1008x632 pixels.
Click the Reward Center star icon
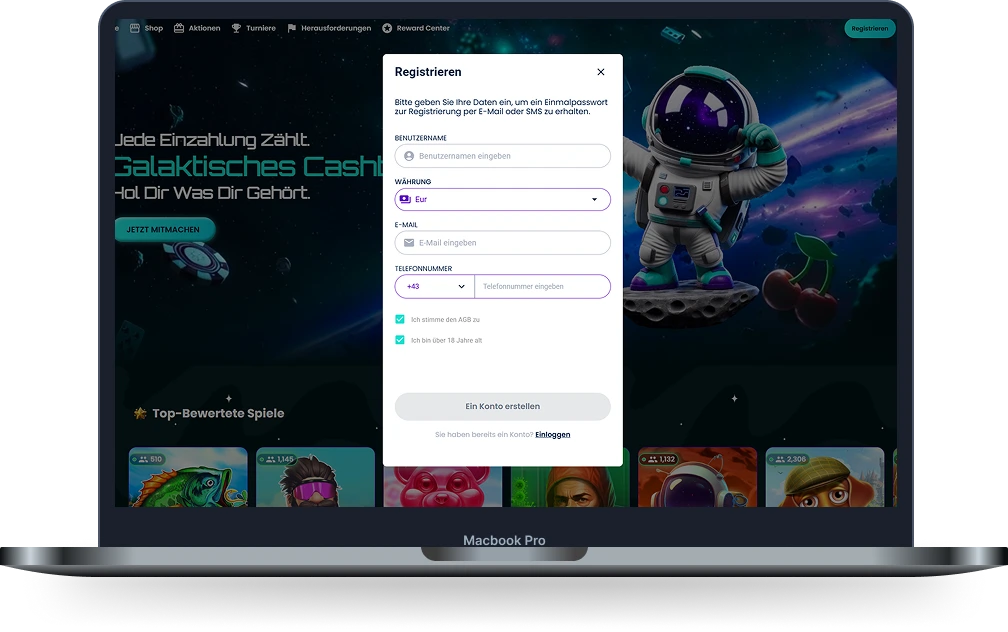pos(387,28)
